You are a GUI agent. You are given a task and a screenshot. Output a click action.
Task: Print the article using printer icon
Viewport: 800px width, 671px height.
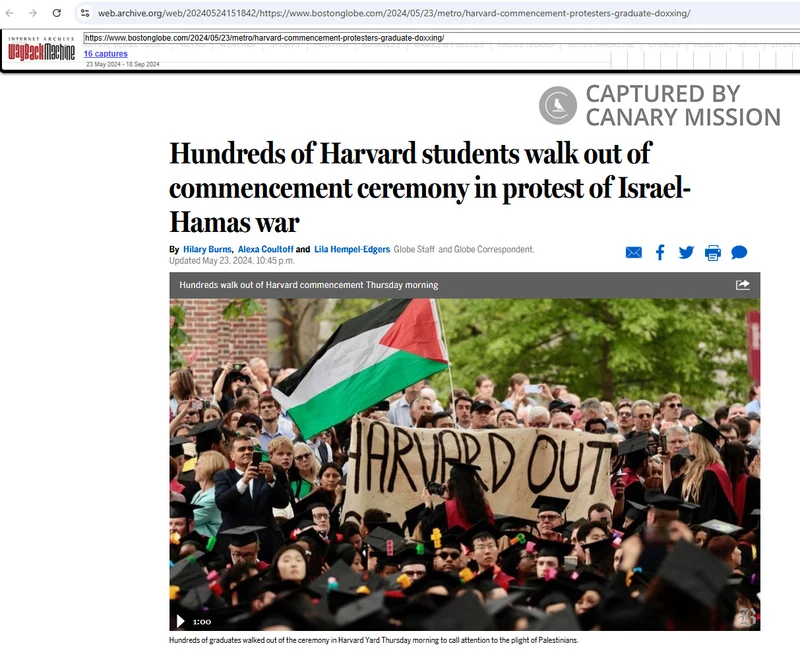[713, 253]
